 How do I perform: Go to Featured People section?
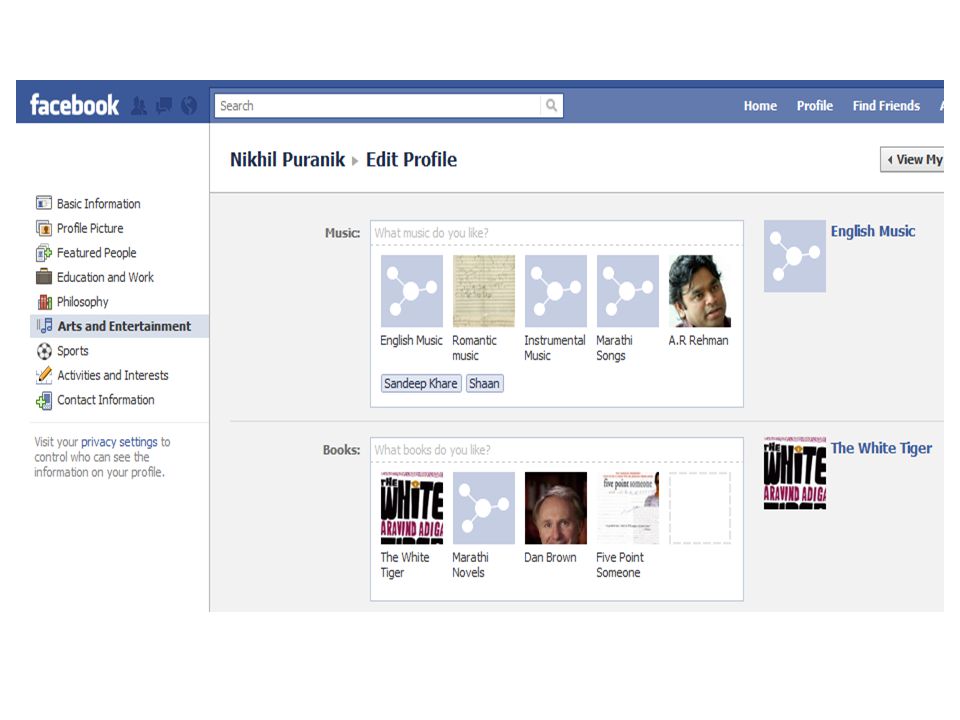click(x=96, y=252)
